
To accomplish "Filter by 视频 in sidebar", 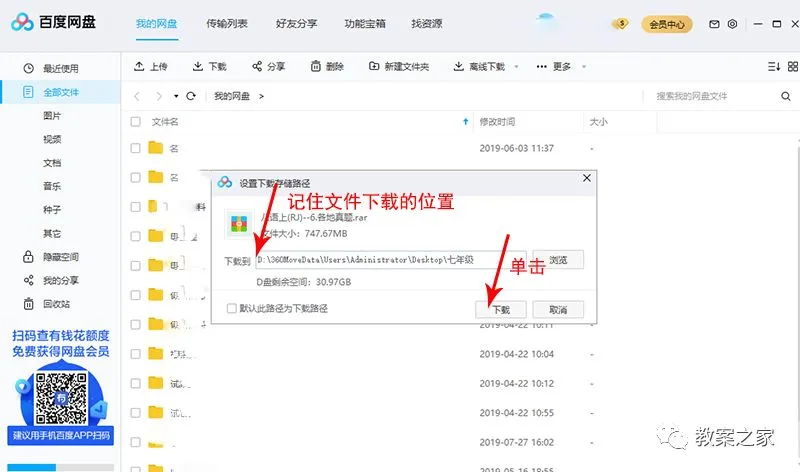I will coord(52,139).
